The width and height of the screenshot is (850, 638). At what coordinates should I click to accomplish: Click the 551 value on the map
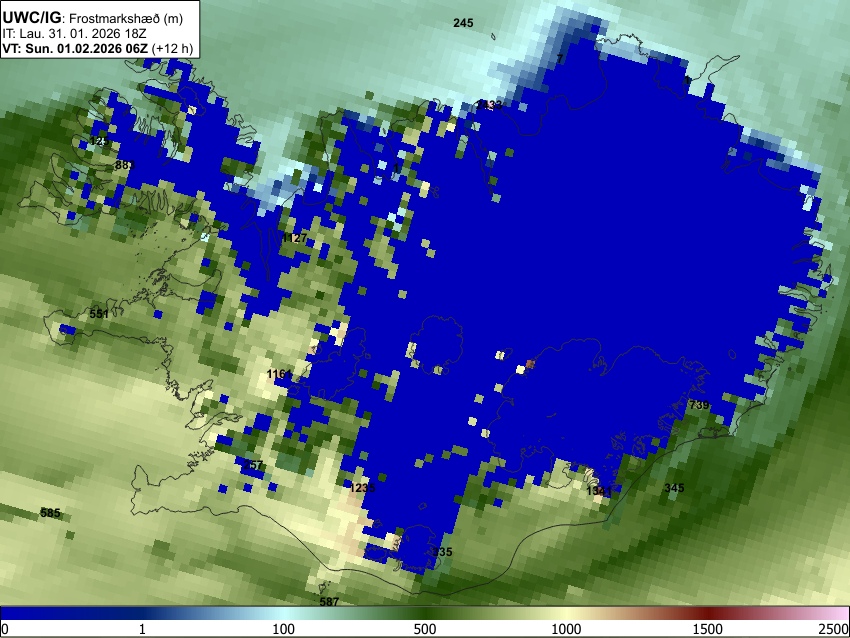99,314
